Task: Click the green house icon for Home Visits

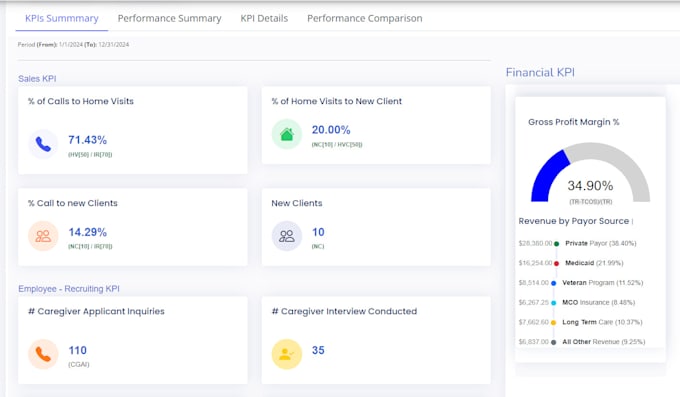Action: coord(287,134)
